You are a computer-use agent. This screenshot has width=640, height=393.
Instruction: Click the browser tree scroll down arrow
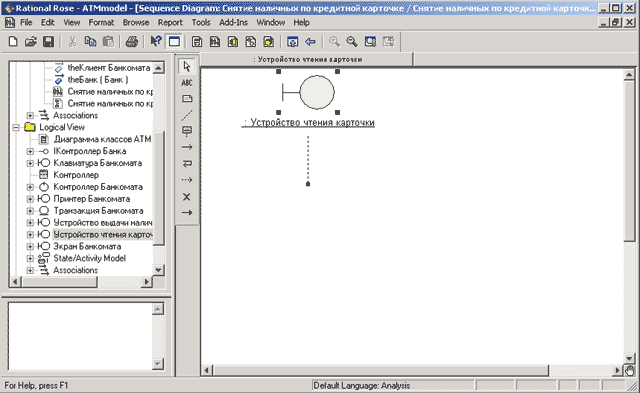pyautogui.click(x=158, y=270)
